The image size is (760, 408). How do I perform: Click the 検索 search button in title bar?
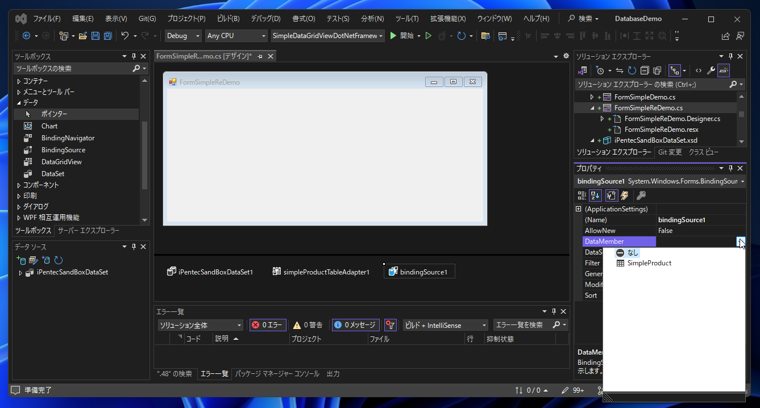point(583,19)
